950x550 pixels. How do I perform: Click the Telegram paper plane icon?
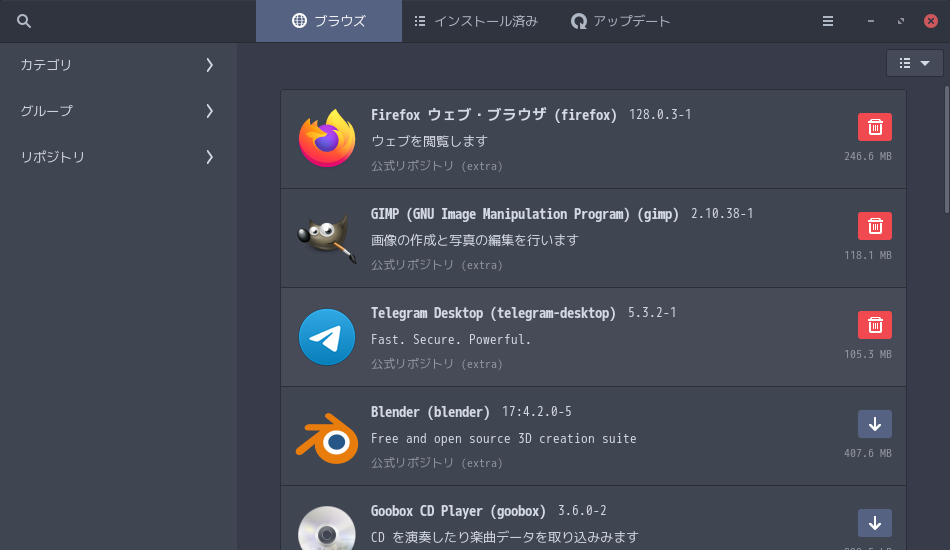(327, 337)
